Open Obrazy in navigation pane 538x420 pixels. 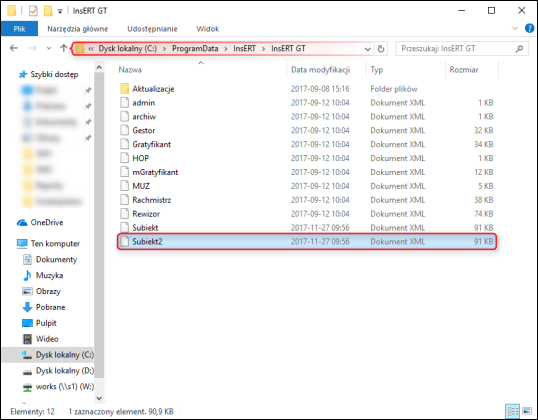point(48,291)
